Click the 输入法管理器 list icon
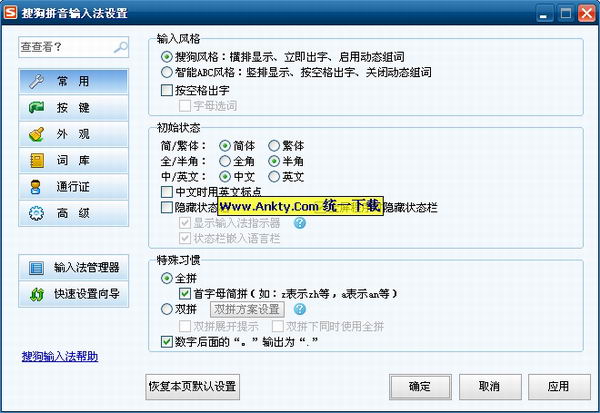 [37, 268]
